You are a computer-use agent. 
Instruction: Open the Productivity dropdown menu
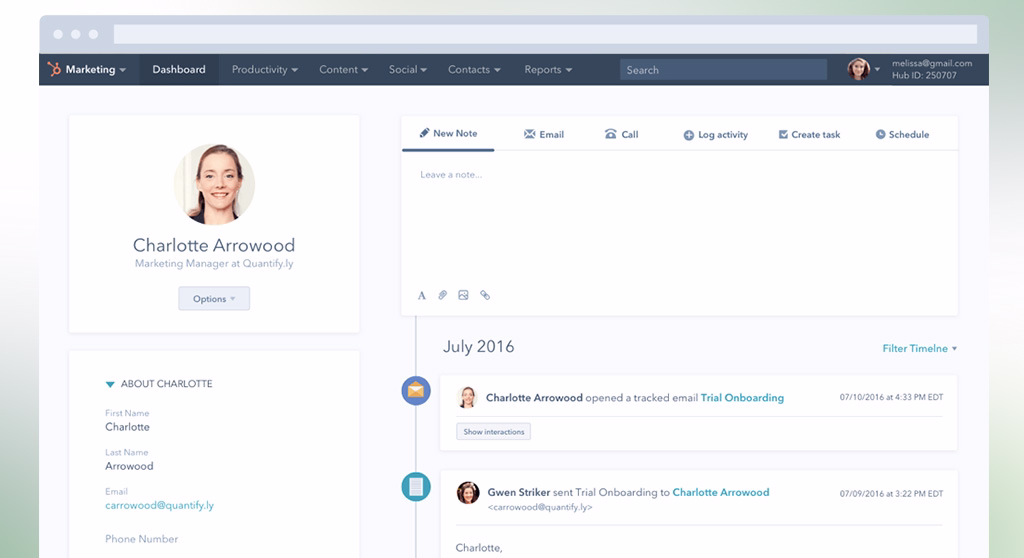tap(264, 69)
